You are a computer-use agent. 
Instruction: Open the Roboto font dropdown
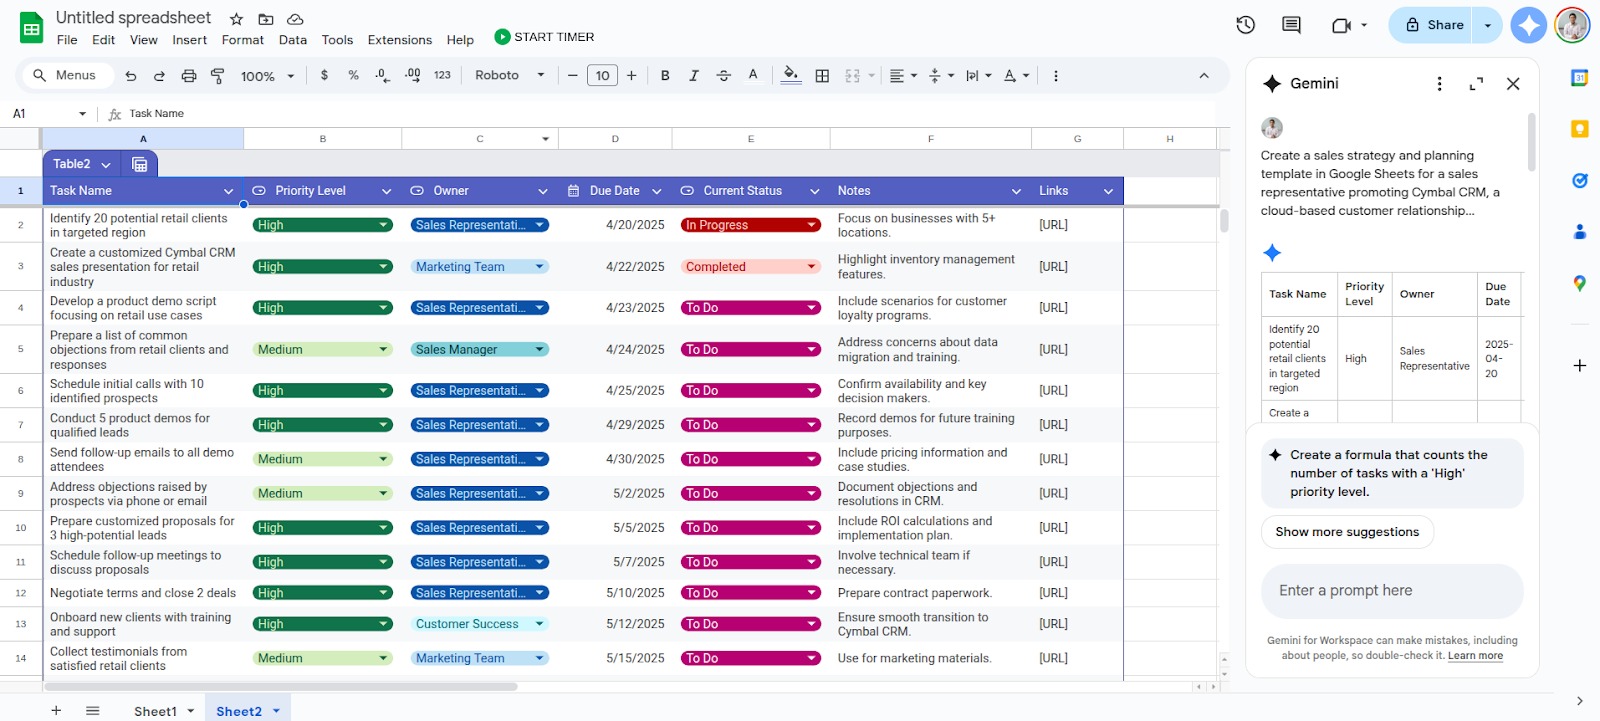tap(509, 76)
